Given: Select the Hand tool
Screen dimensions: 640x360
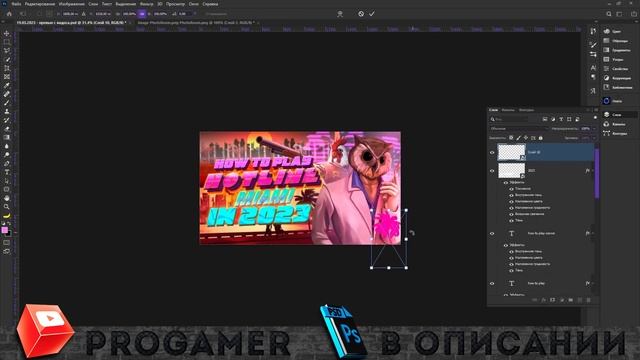Looking at the screenshot, I should 7,198.
